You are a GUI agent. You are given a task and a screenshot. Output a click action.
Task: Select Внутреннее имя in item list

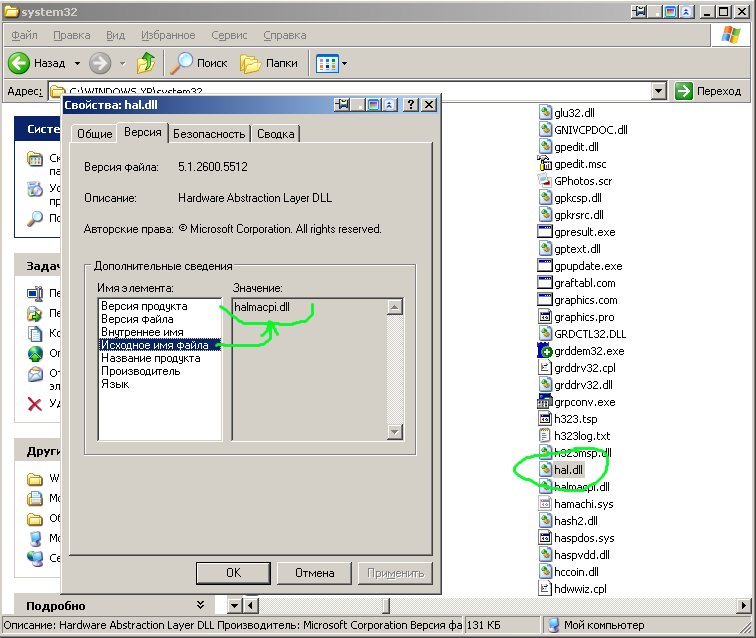pos(142,332)
